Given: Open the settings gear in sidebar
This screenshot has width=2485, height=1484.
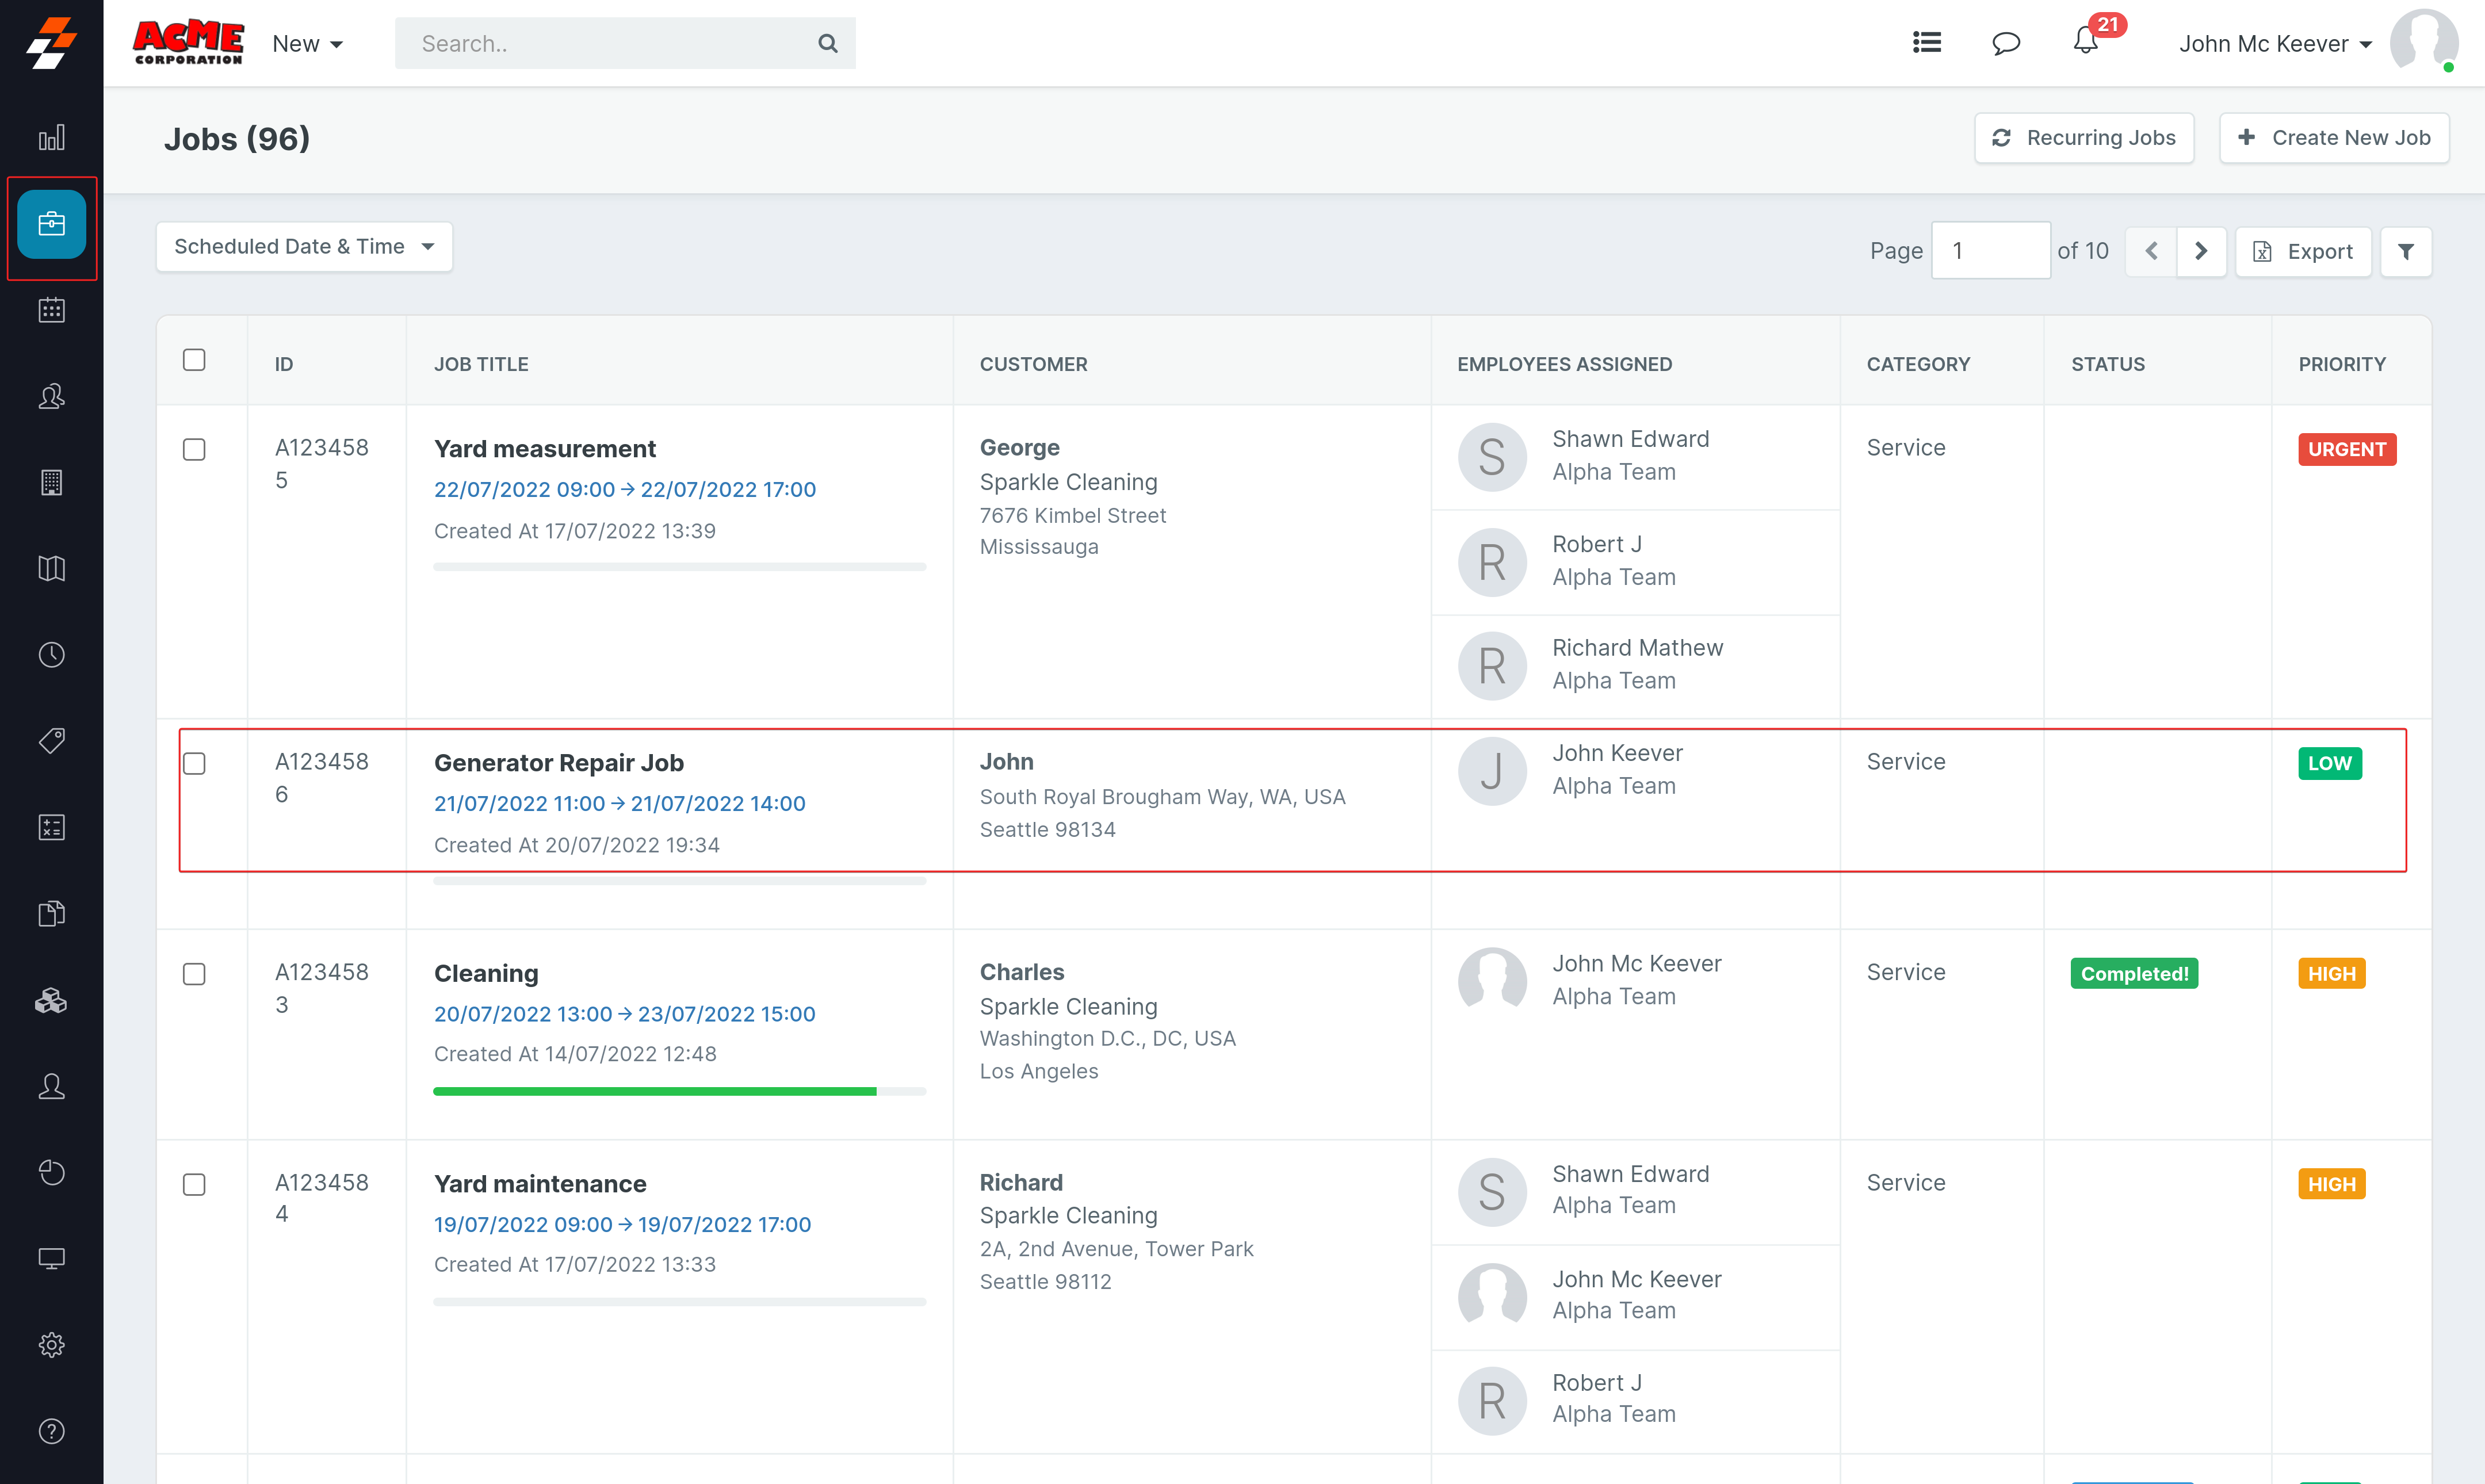Looking at the screenshot, I should coord(51,1344).
